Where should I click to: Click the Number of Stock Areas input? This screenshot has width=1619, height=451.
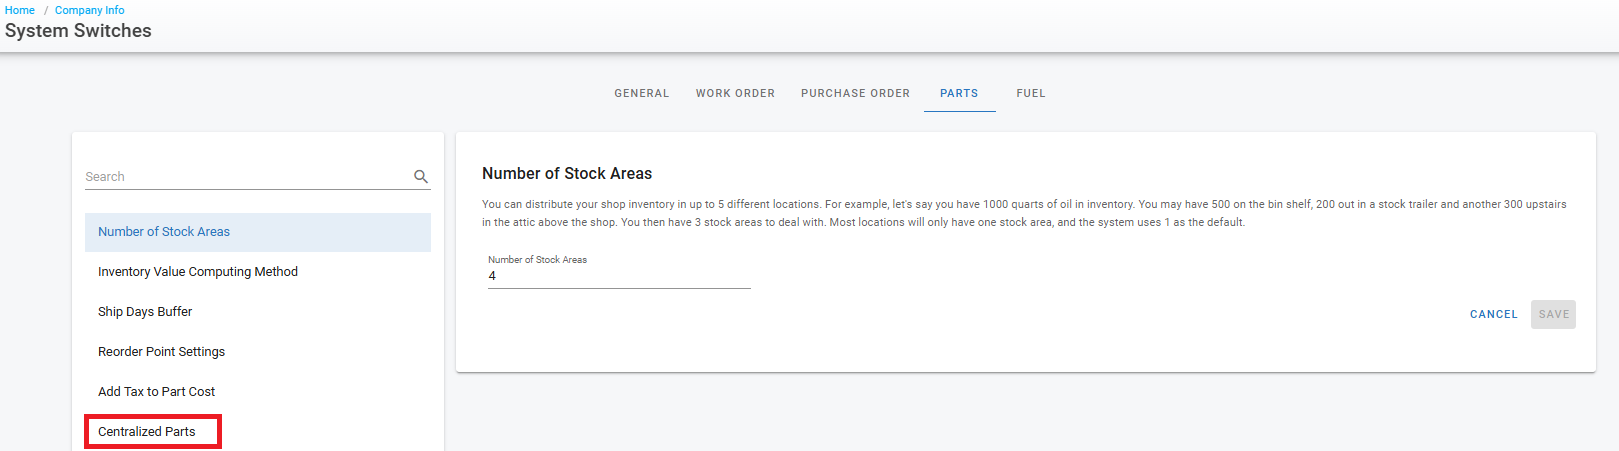click(x=618, y=276)
